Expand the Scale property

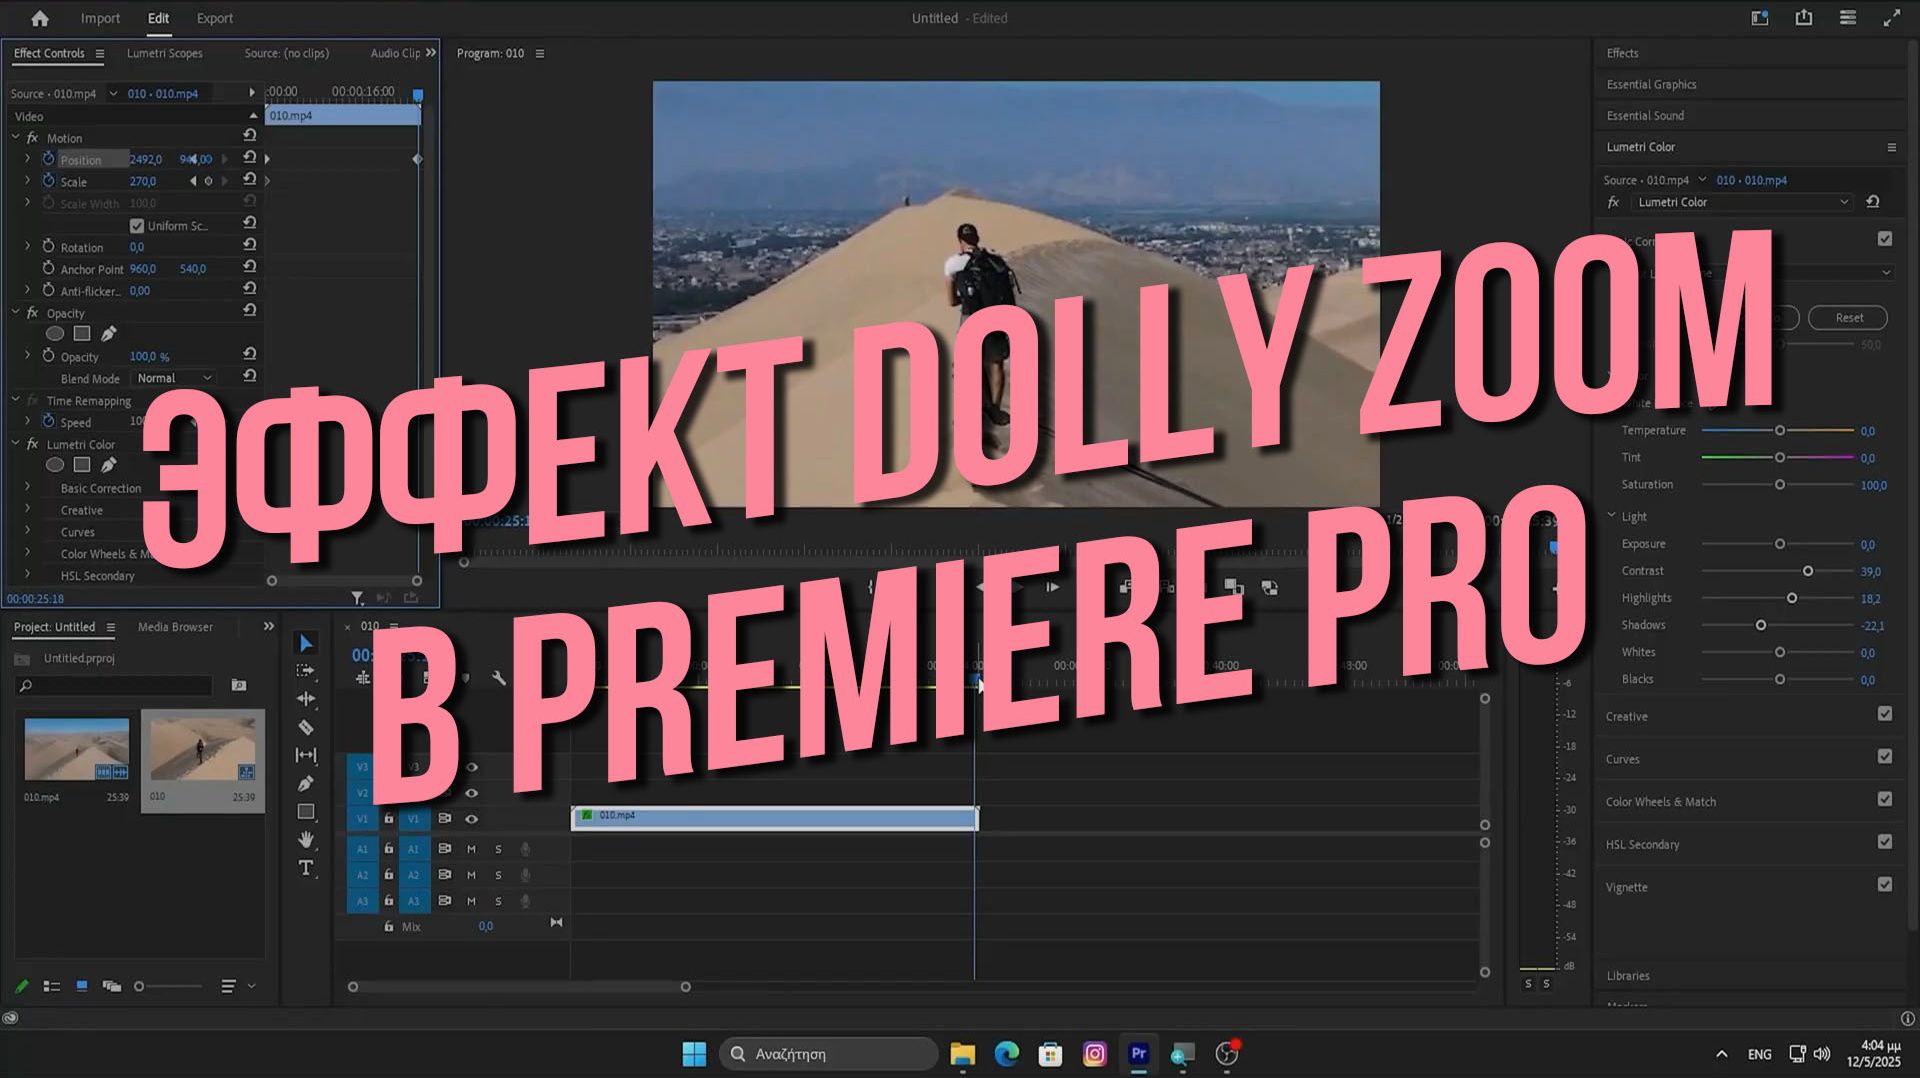pyautogui.click(x=27, y=180)
